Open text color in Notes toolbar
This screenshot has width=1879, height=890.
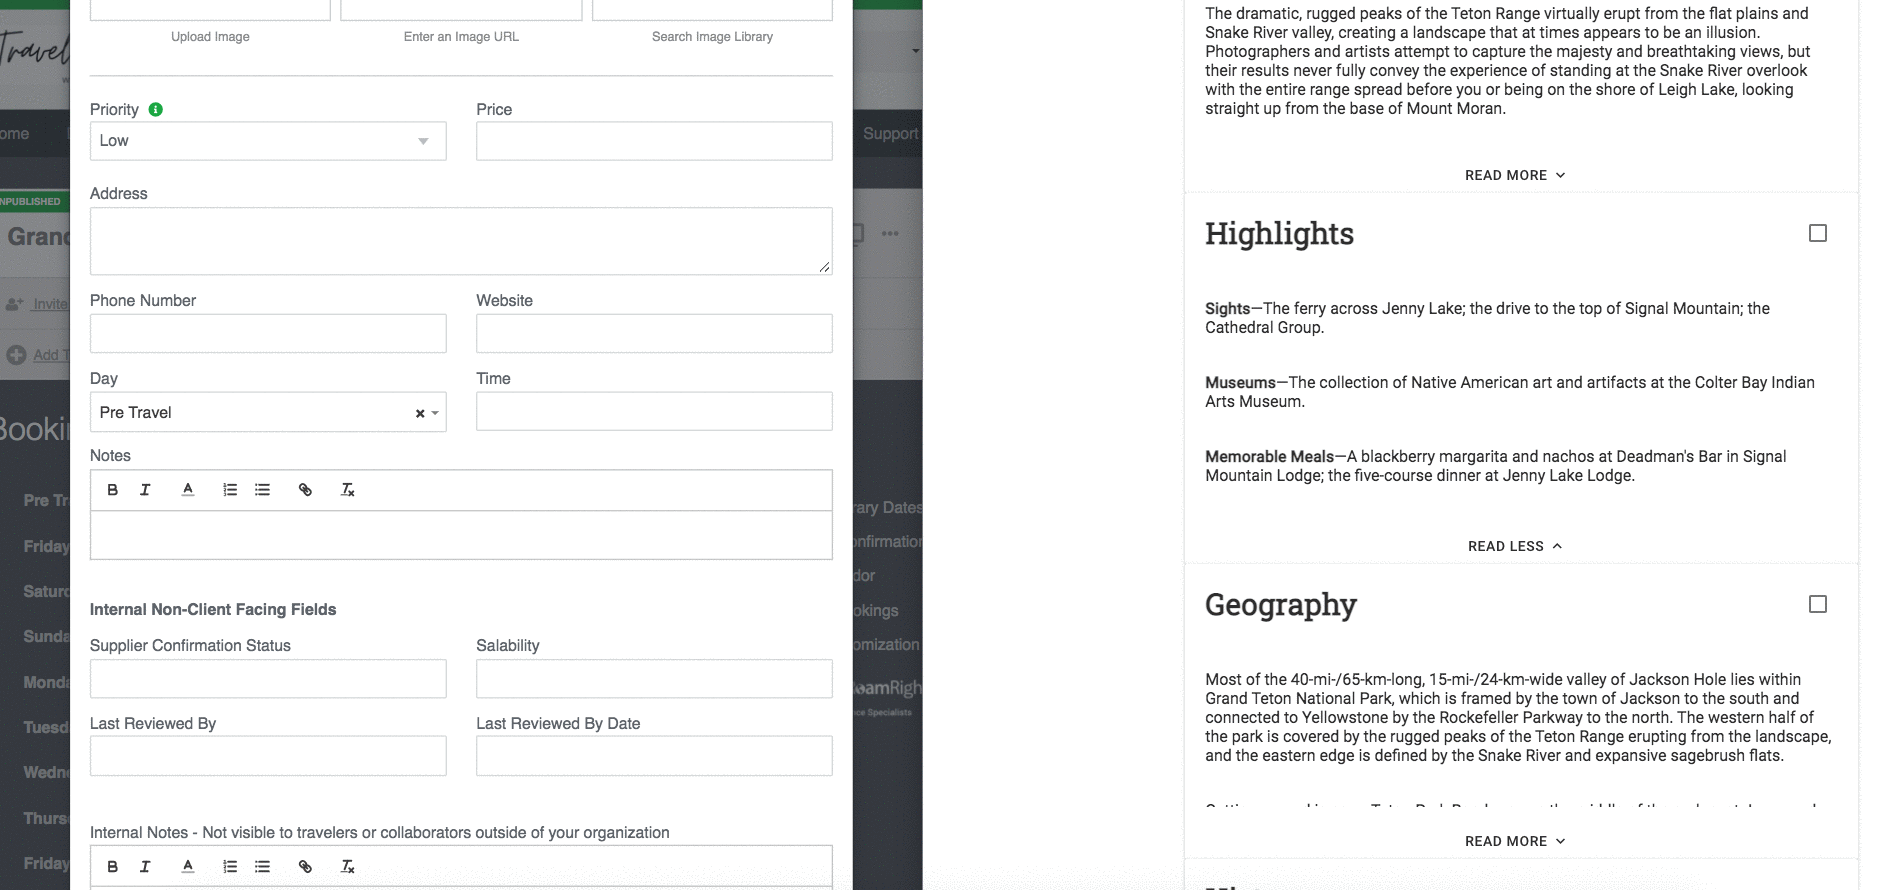tap(188, 490)
